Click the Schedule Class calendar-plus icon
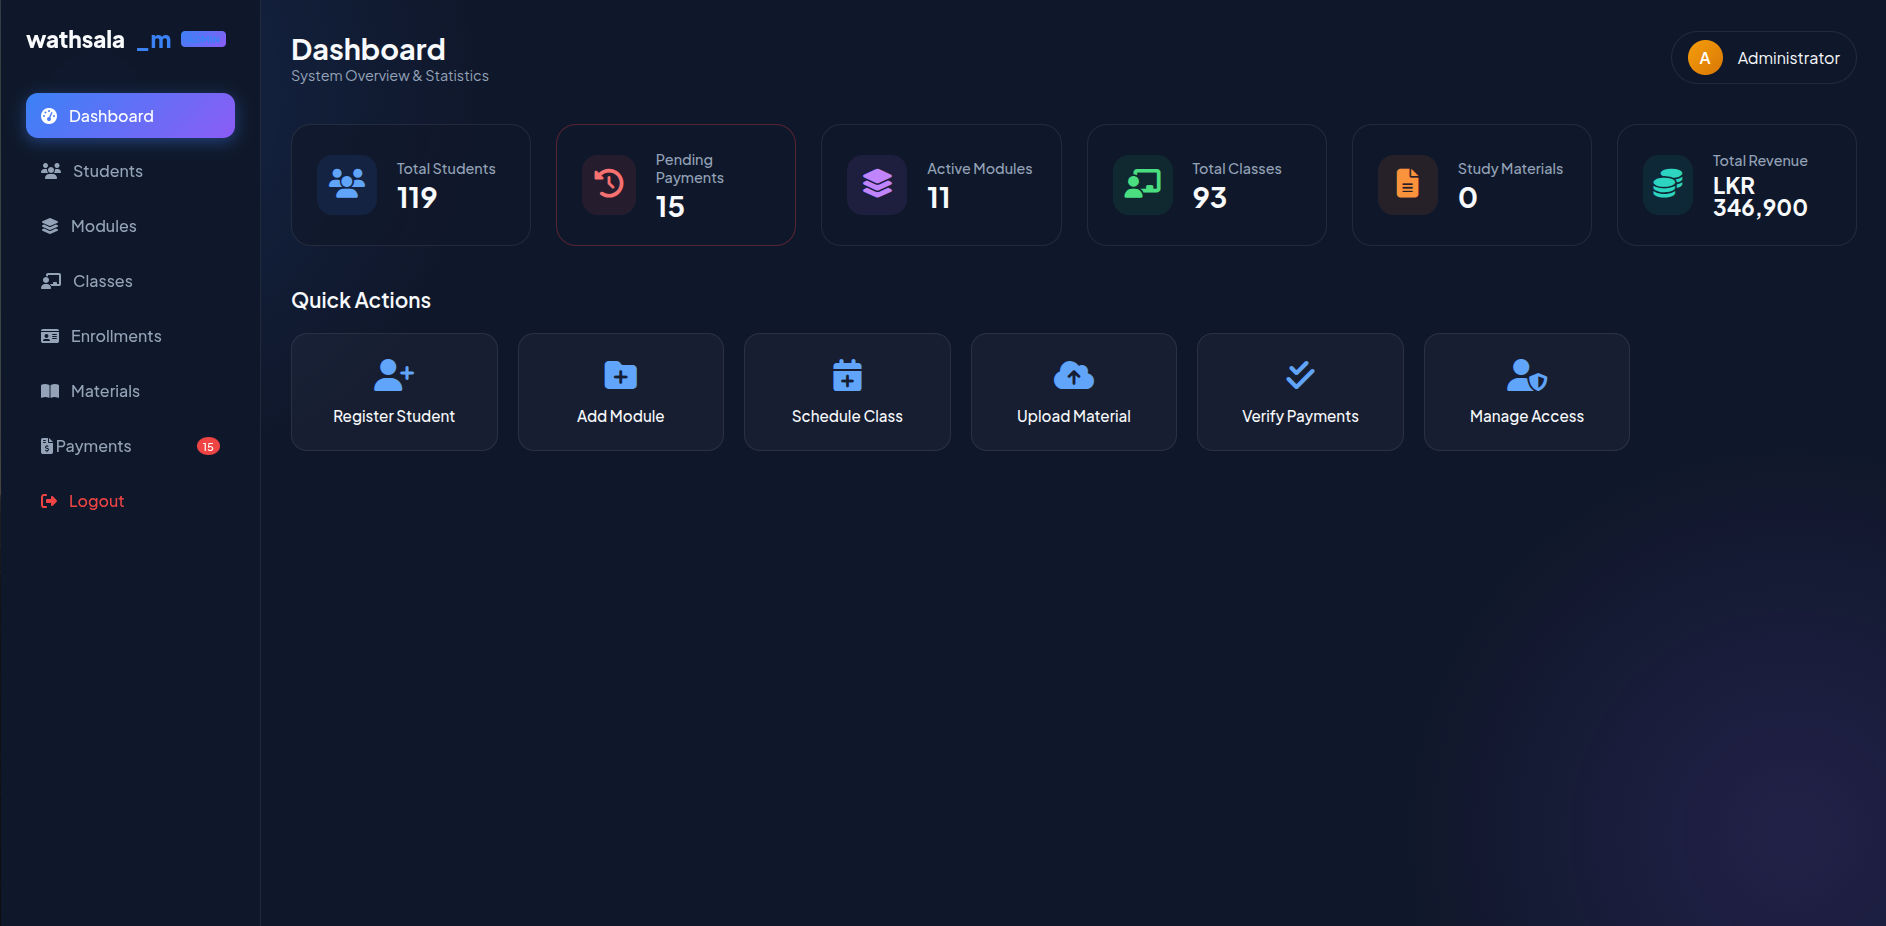 point(847,375)
